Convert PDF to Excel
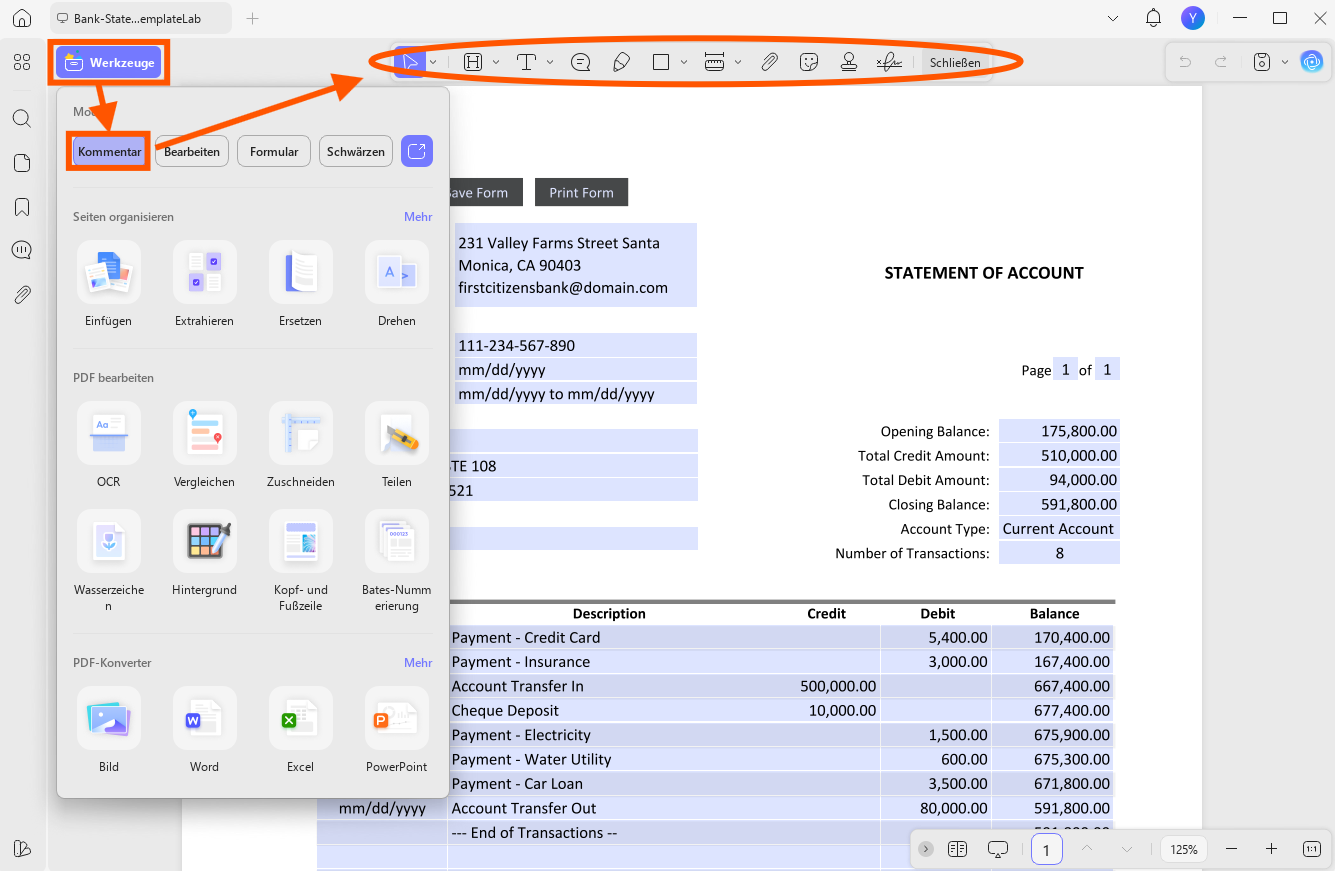 301,718
